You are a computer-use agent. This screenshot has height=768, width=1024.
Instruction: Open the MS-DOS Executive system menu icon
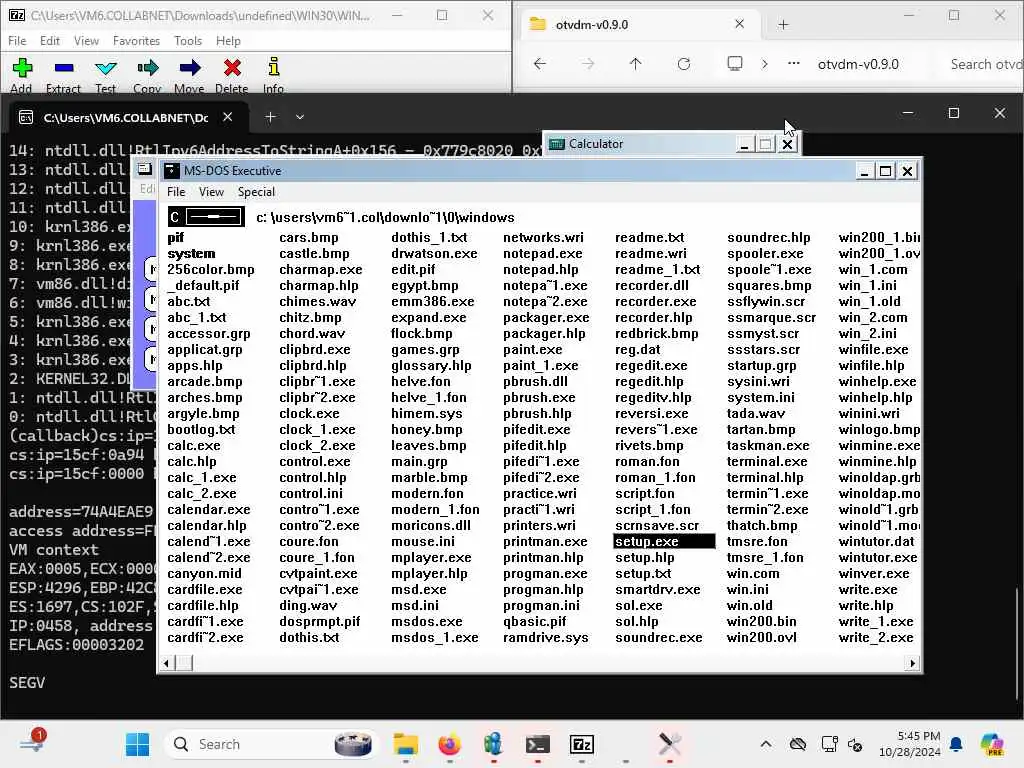172,171
